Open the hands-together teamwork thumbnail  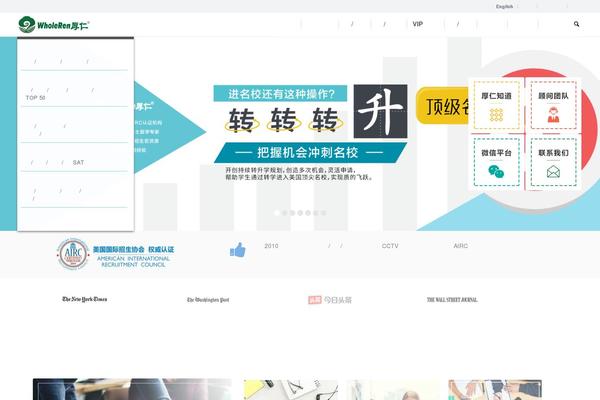[x=495, y=390]
